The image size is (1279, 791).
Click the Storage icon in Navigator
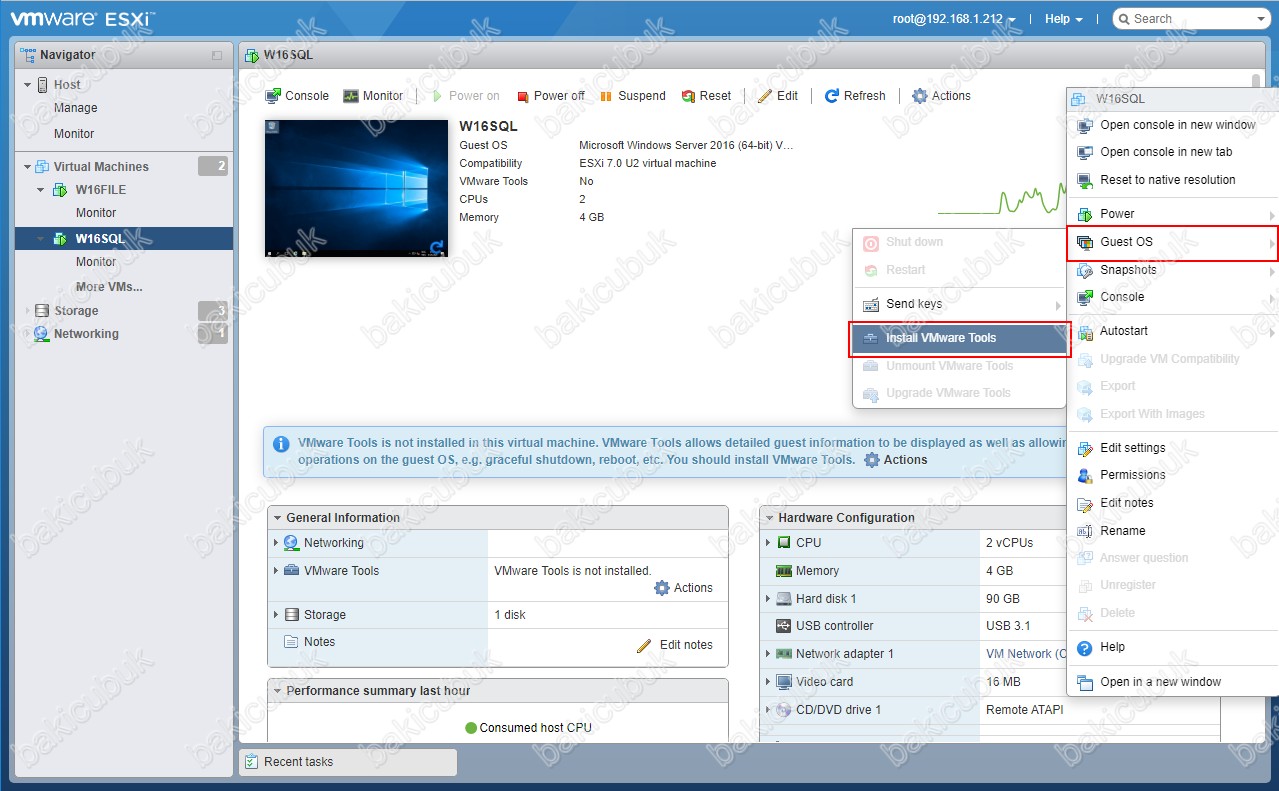(x=42, y=311)
